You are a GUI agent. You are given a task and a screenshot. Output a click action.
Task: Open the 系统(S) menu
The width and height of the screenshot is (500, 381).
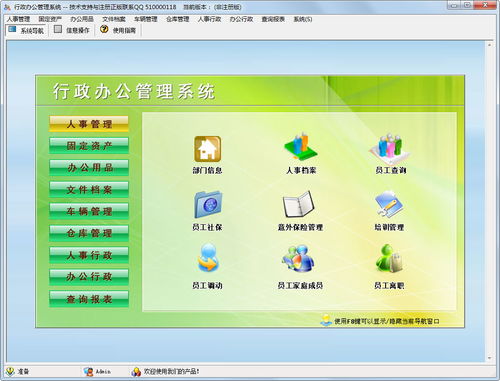tap(303, 19)
